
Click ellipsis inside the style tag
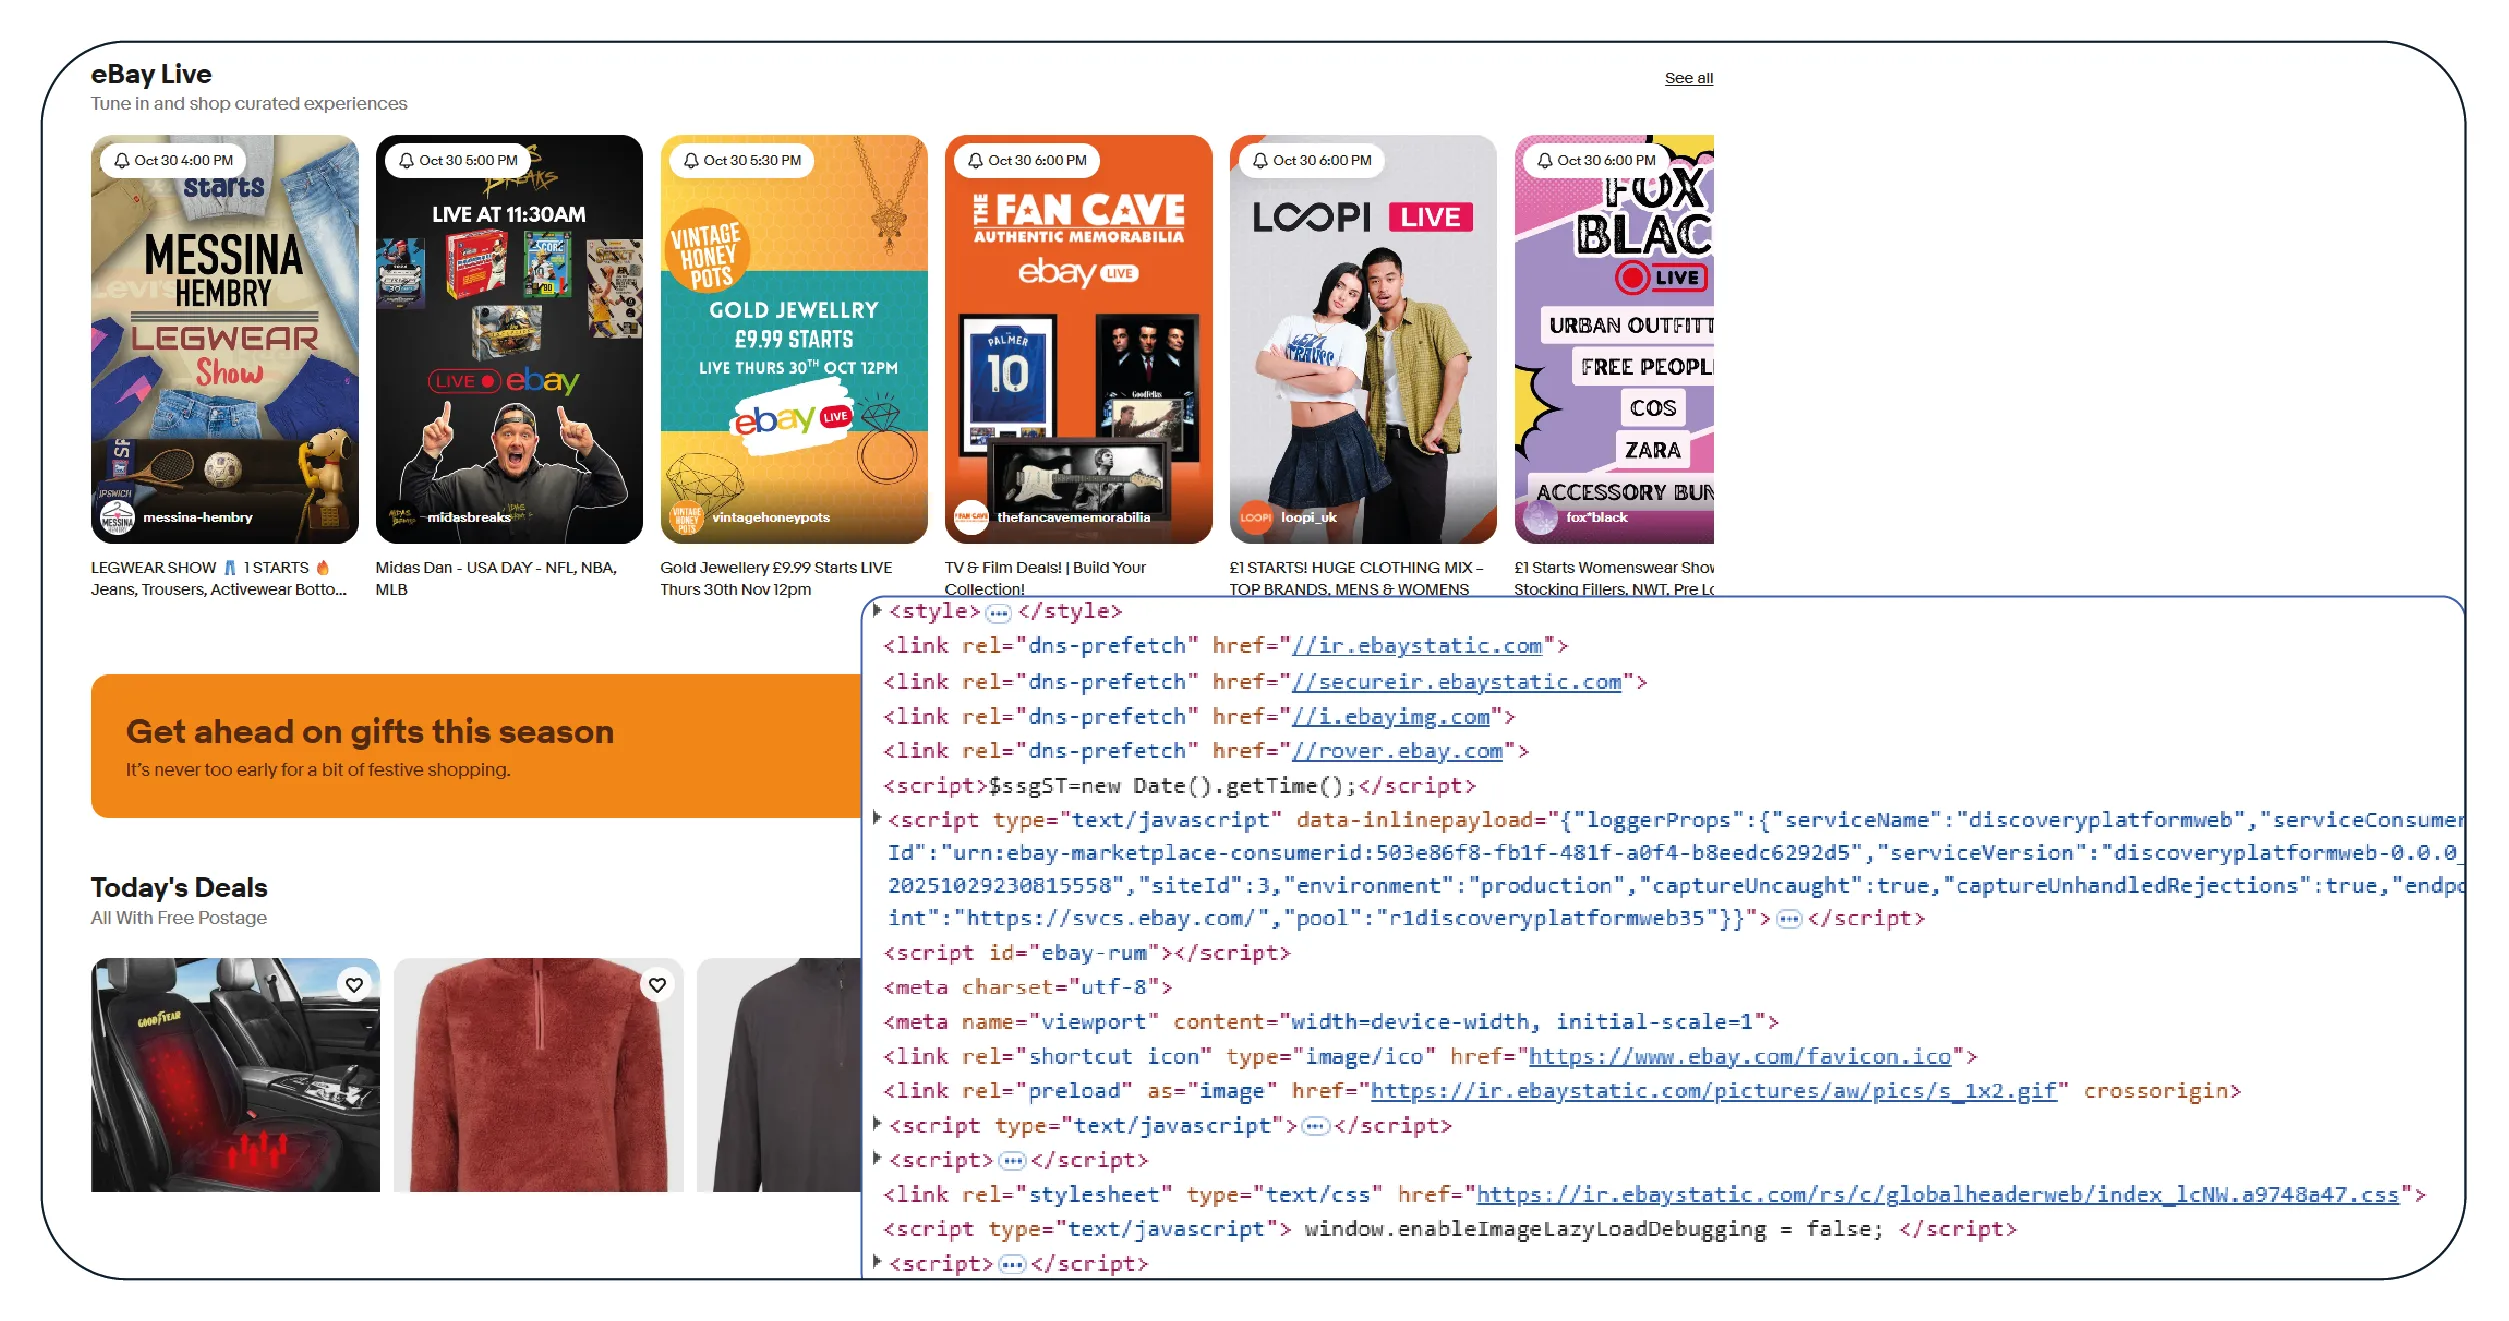click(998, 612)
